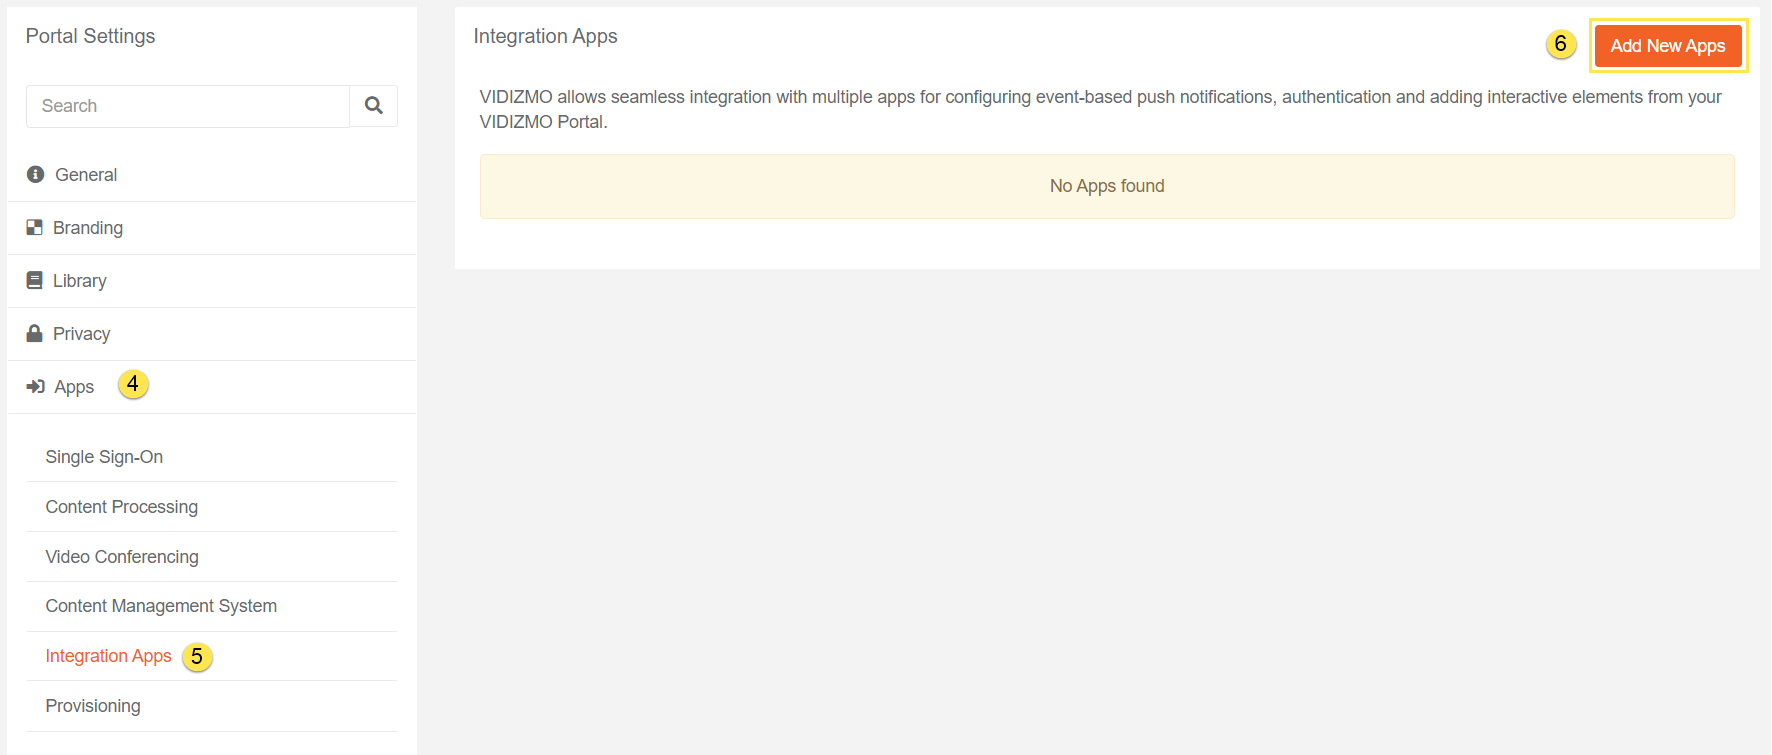Click the General info circle icon
The height and width of the screenshot is (755, 1772).
coord(36,174)
